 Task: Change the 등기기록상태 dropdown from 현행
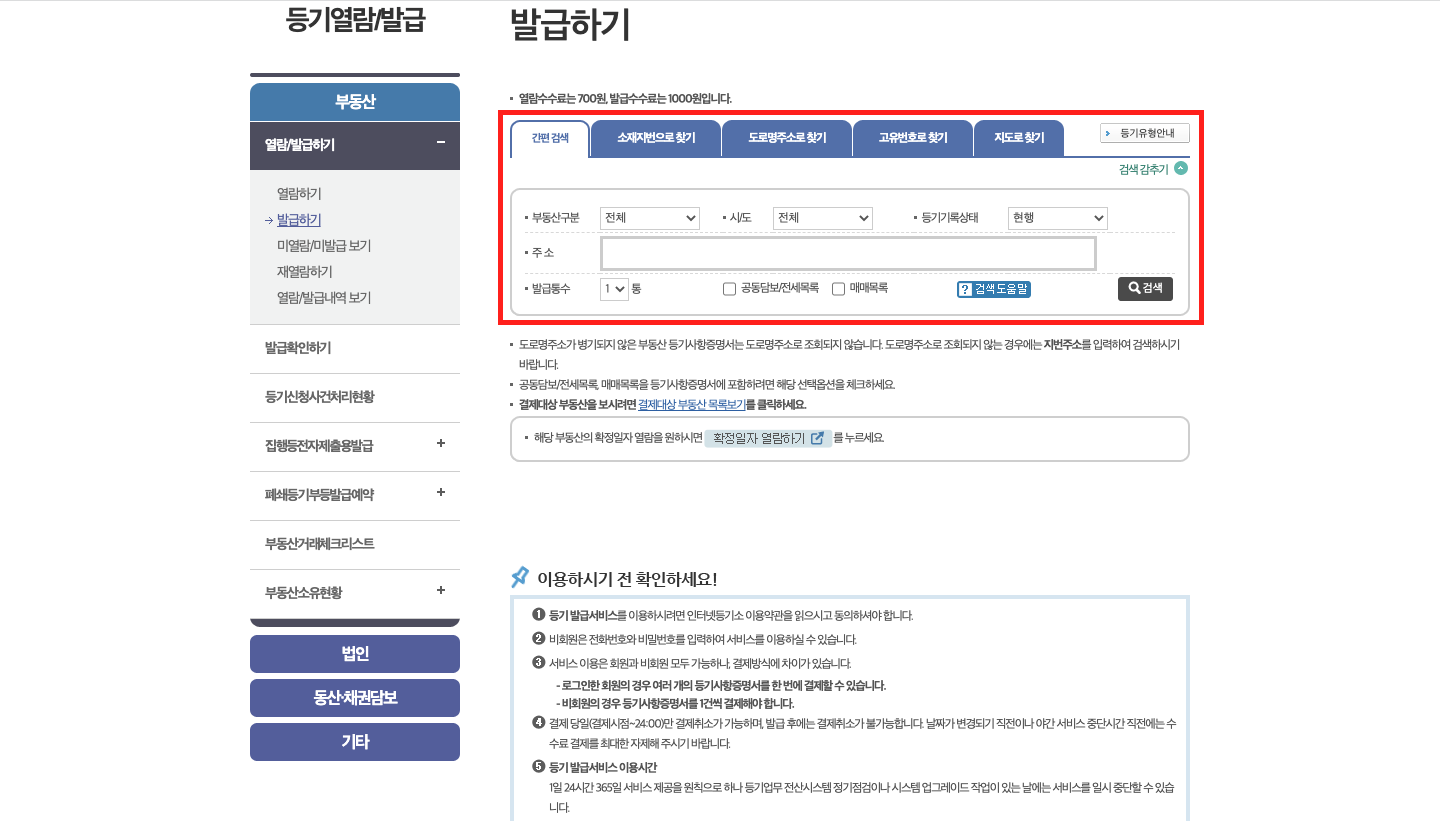(1057, 217)
